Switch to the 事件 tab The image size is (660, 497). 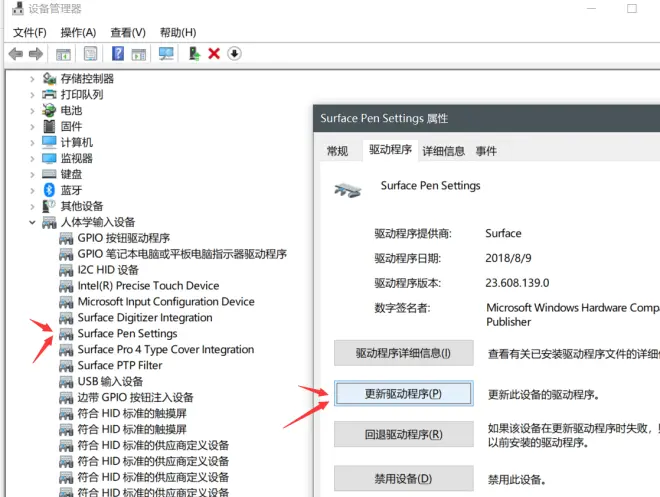[486, 151]
